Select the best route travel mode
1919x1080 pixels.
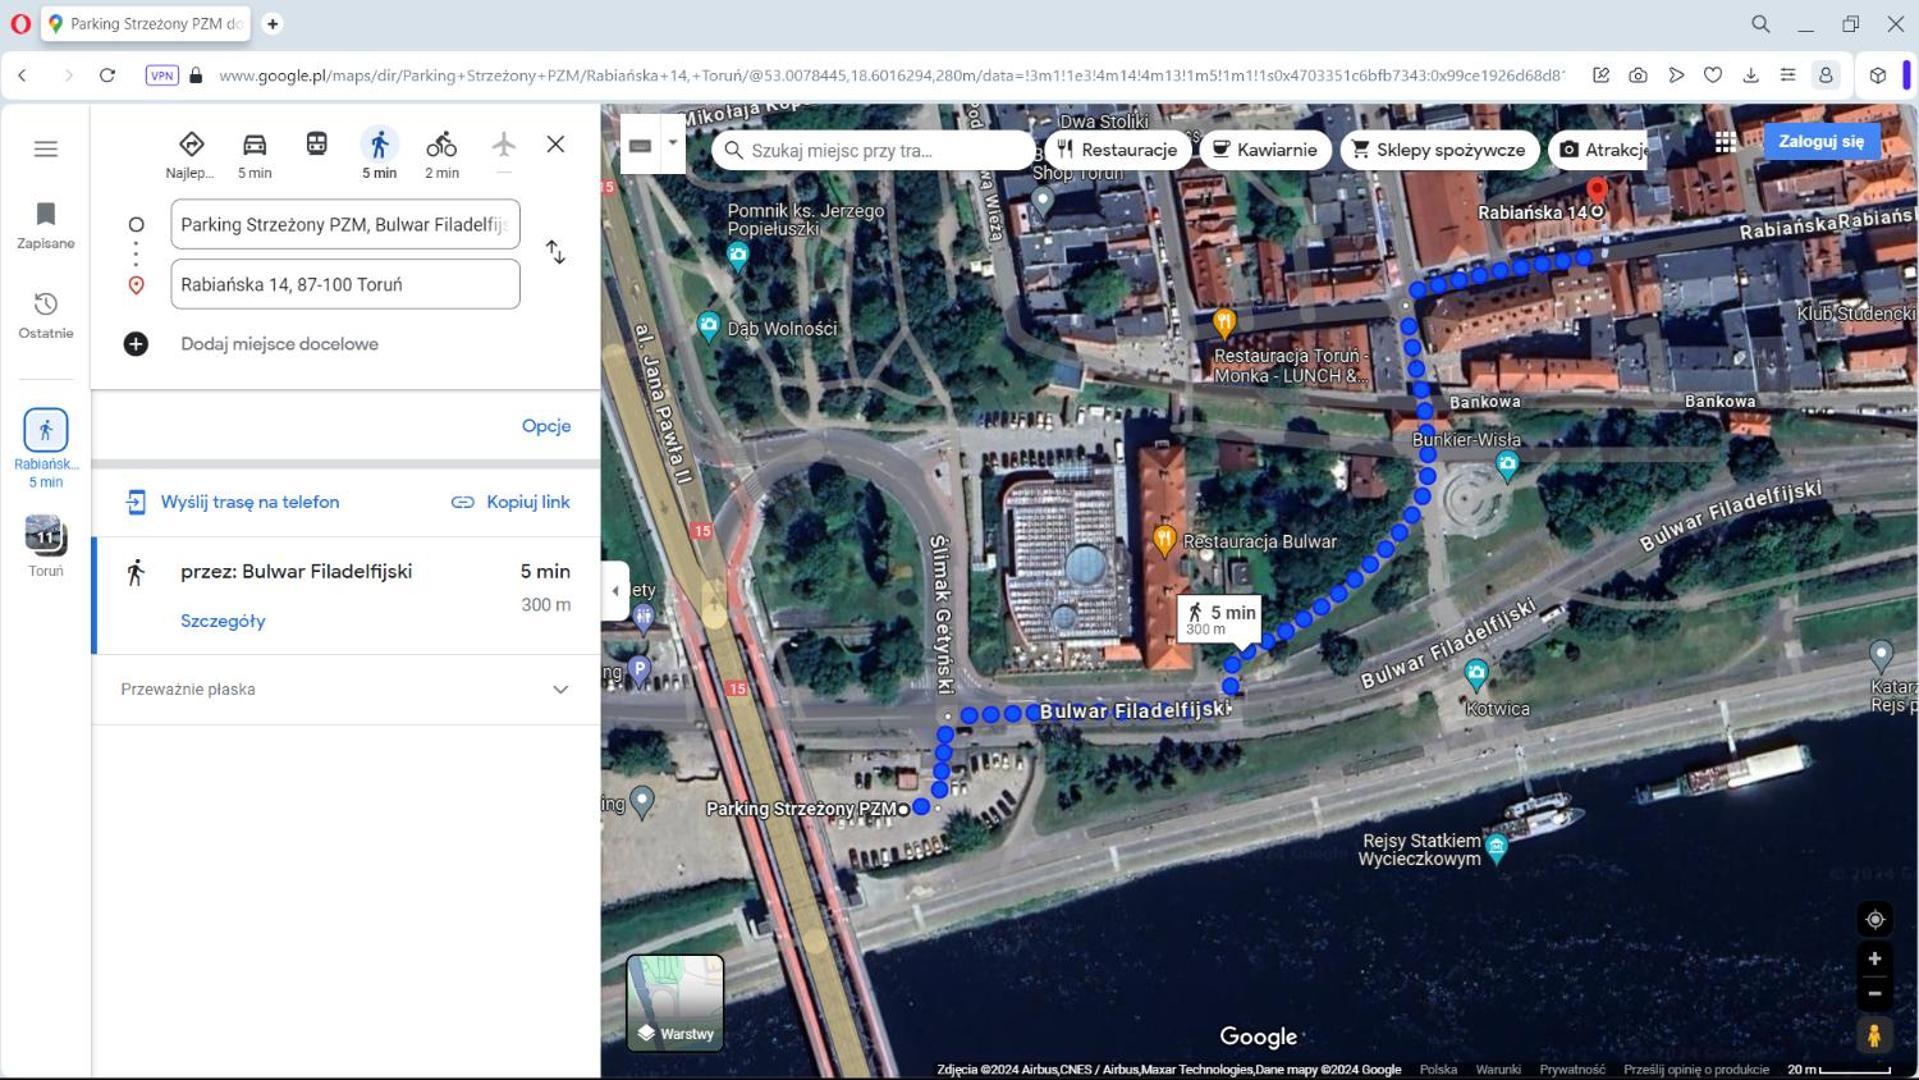pos(190,154)
